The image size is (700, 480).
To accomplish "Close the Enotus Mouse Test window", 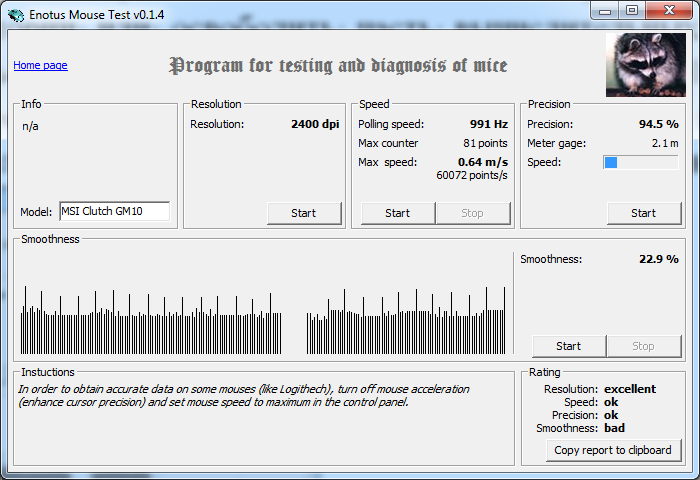I will [669, 11].
